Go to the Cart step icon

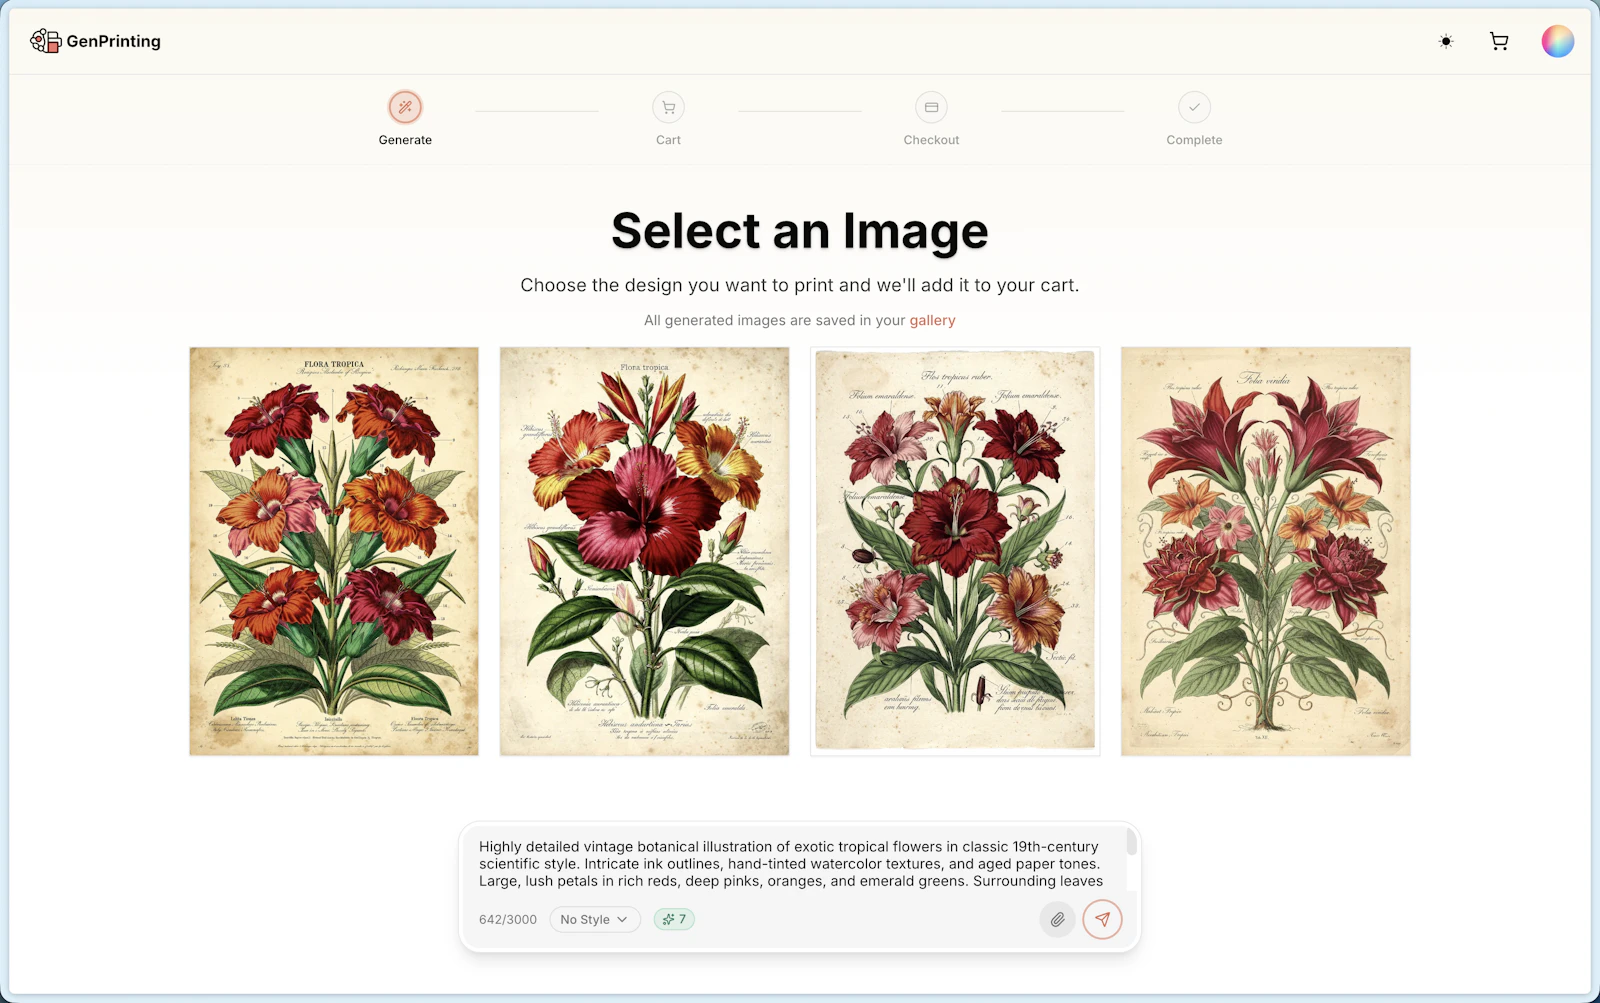(x=668, y=107)
